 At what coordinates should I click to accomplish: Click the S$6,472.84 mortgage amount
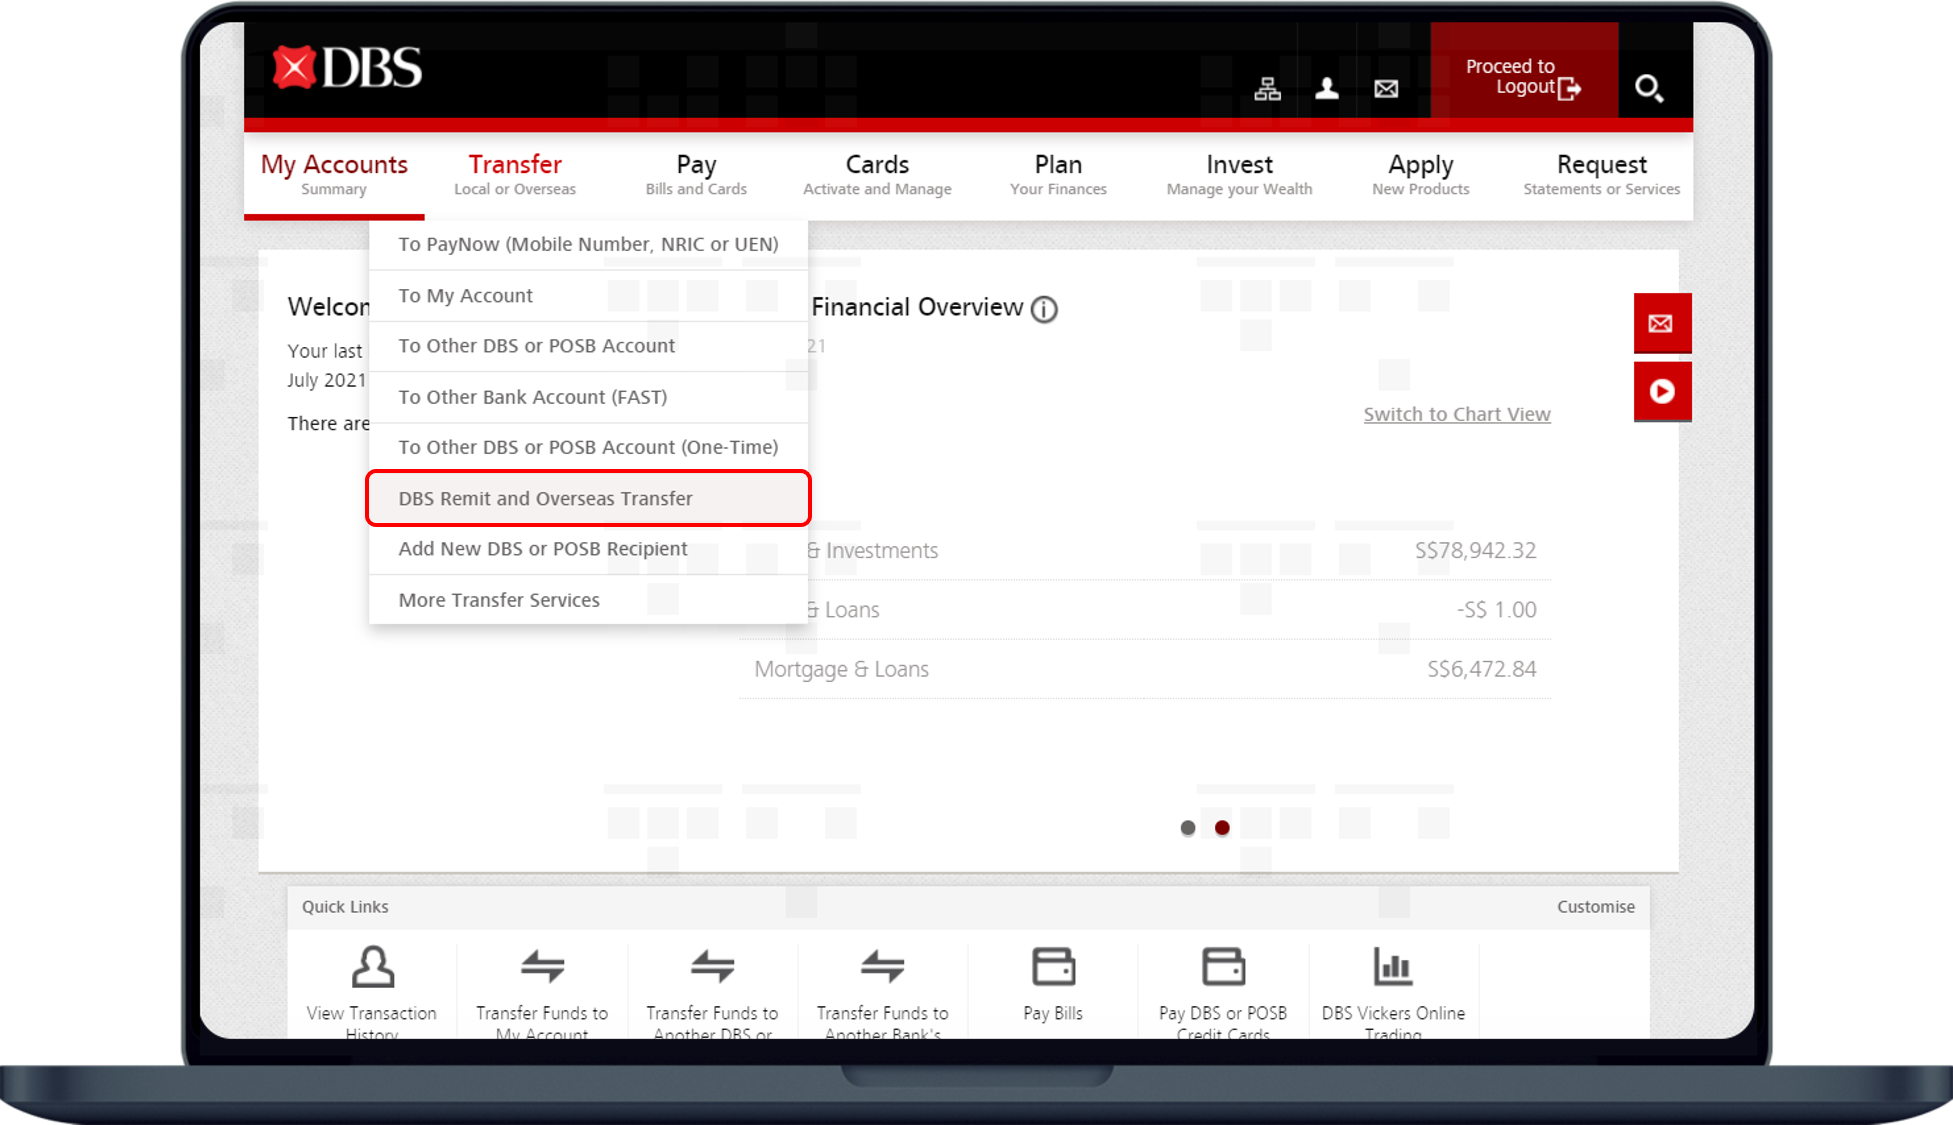click(1481, 670)
